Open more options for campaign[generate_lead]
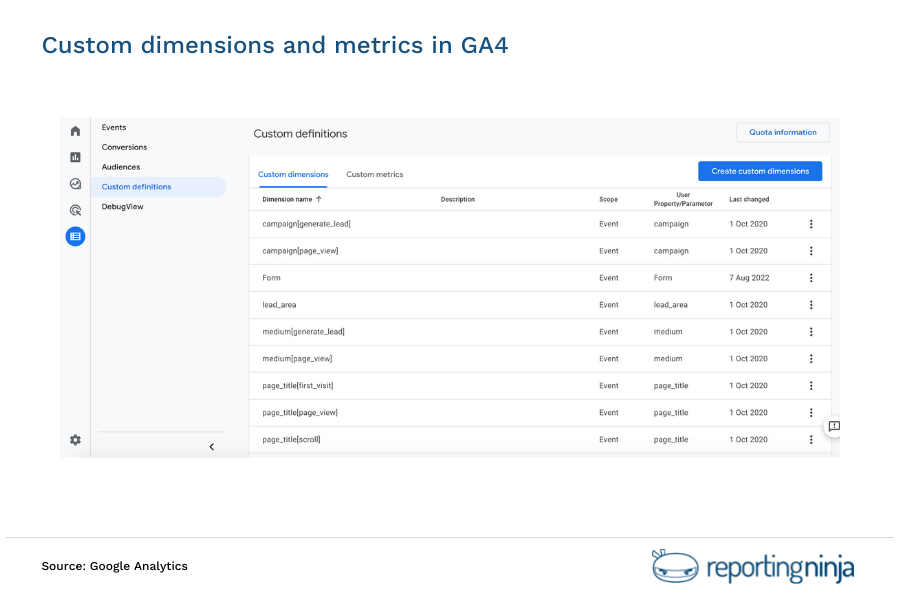Image resolution: width=900 pixels, height=600 pixels. 811,223
